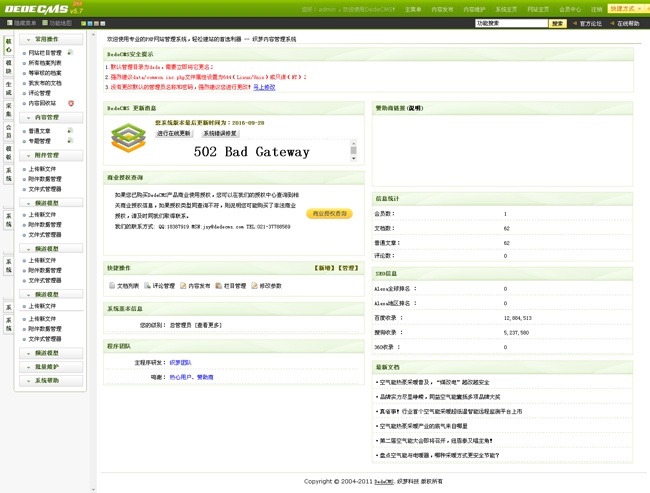This screenshot has width=650, height=493.
Task: Click the 查看更多 link
Action: pos(208,325)
